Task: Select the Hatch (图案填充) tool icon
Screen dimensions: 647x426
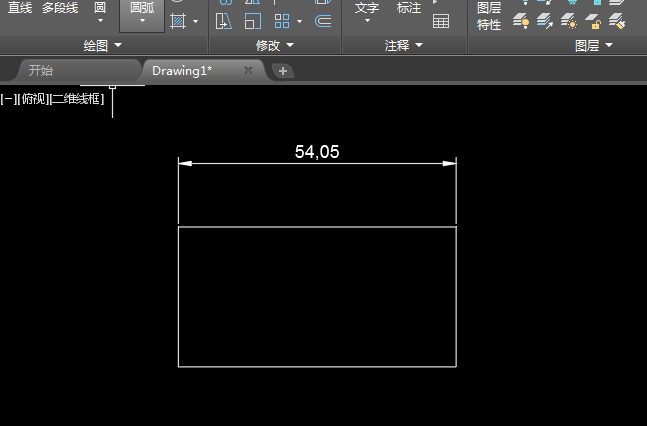Action: pos(178,21)
